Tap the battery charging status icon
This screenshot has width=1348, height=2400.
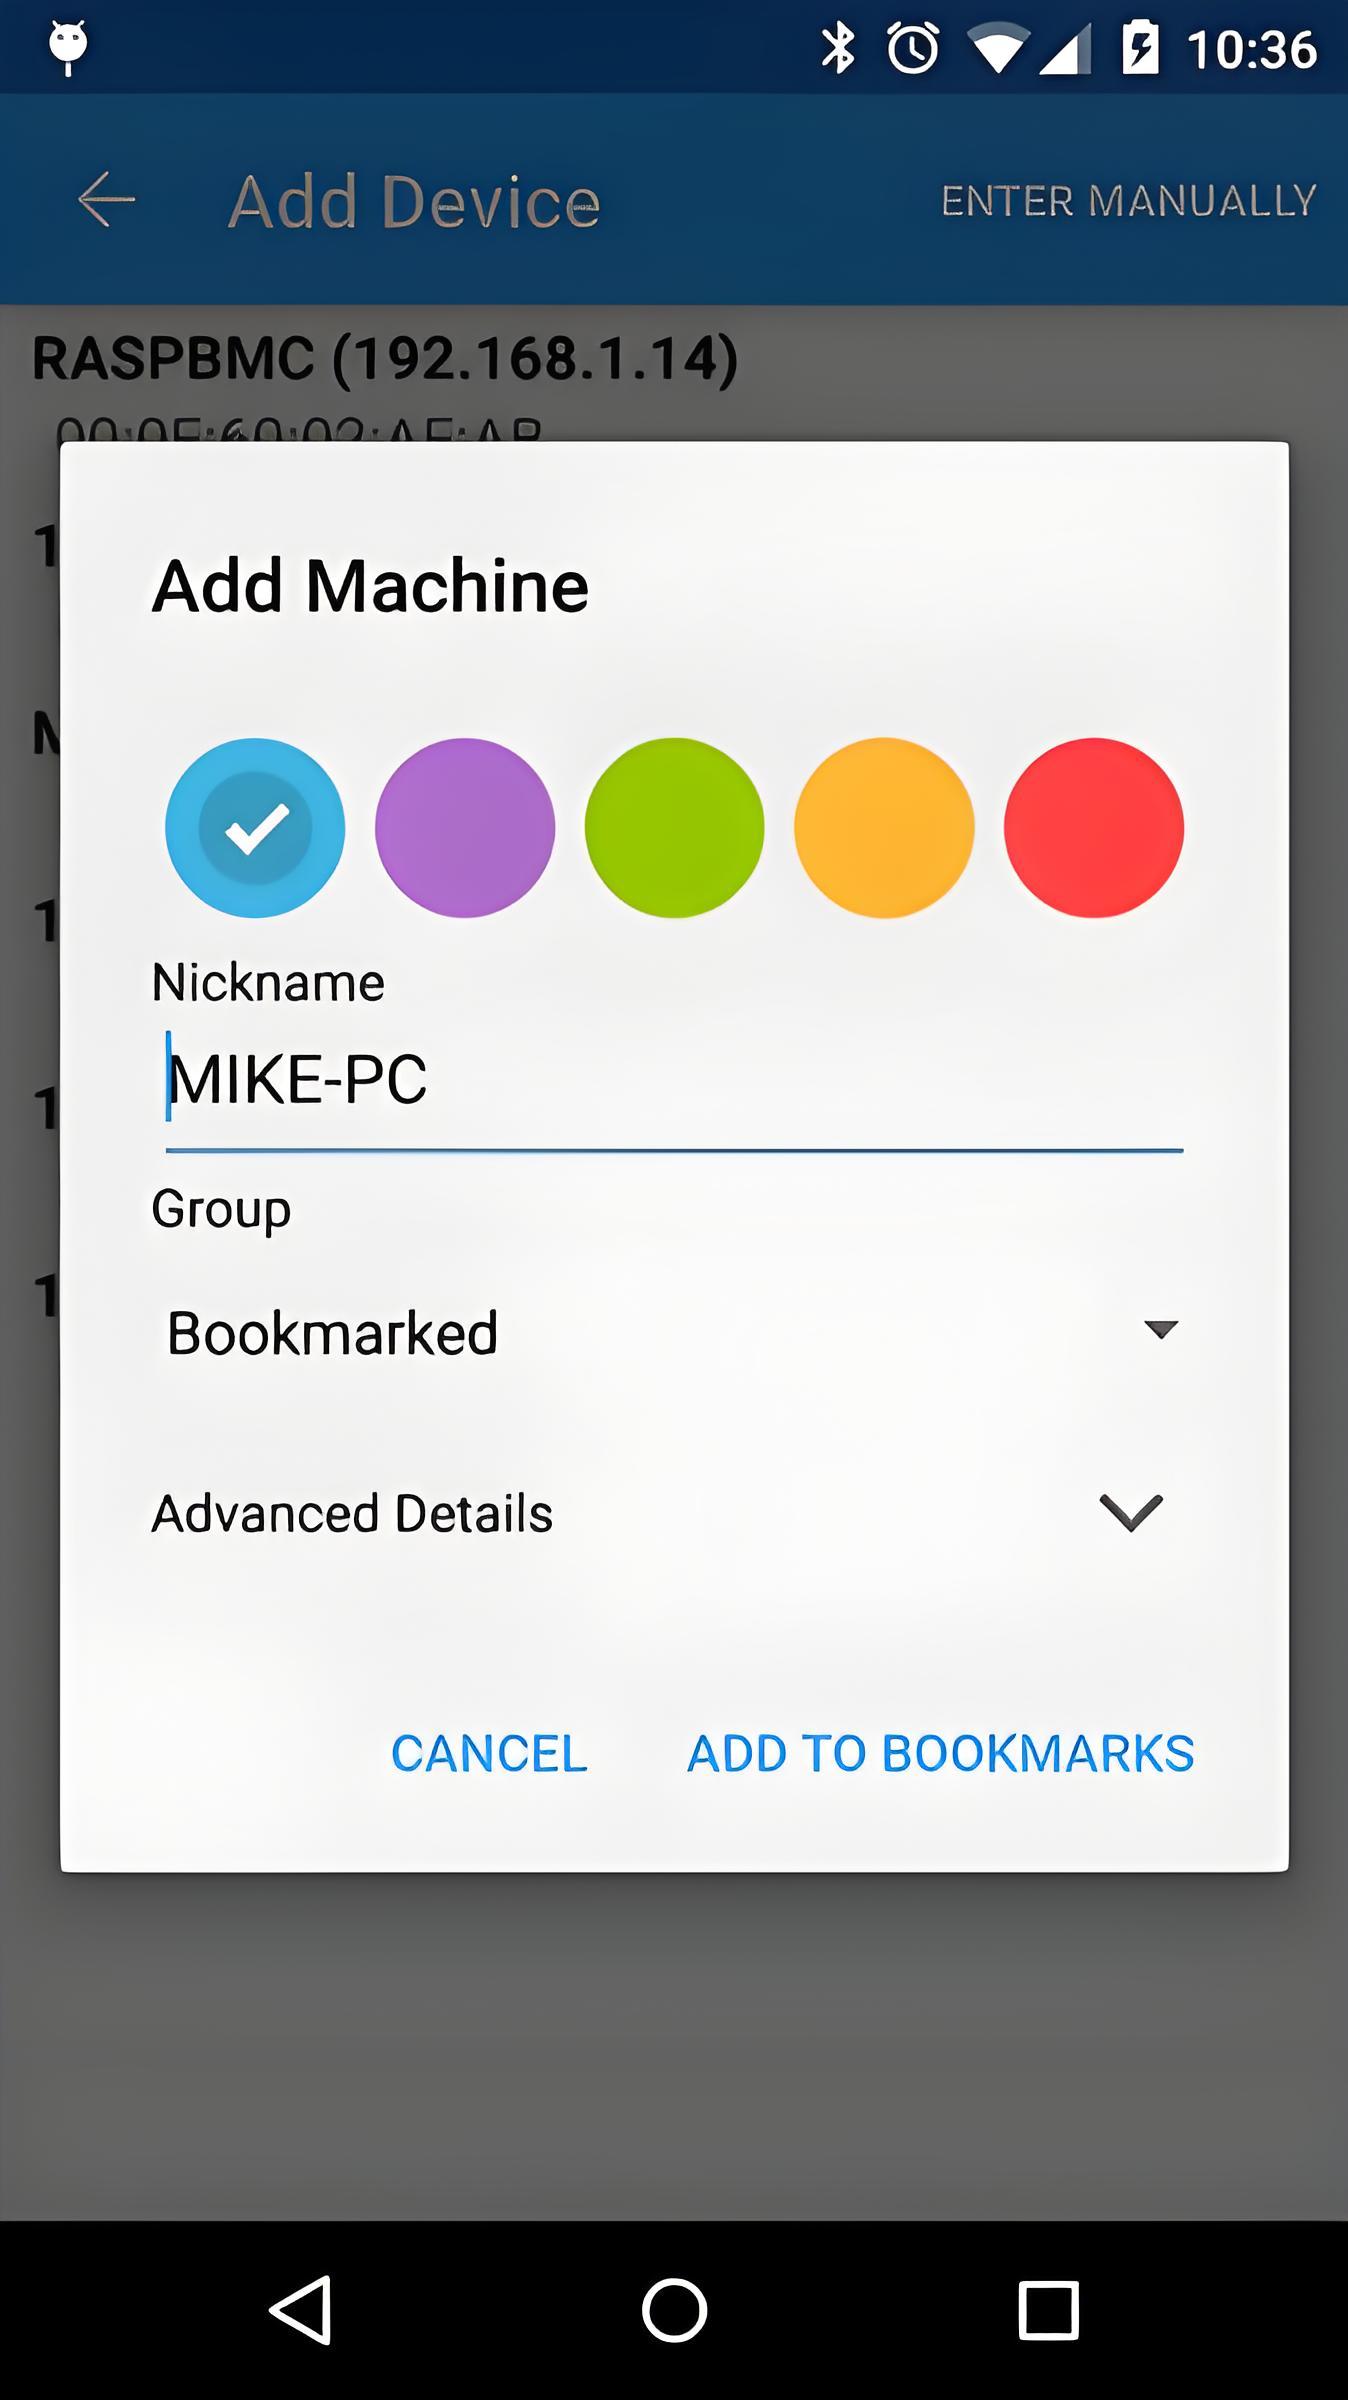coord(1140,48)
